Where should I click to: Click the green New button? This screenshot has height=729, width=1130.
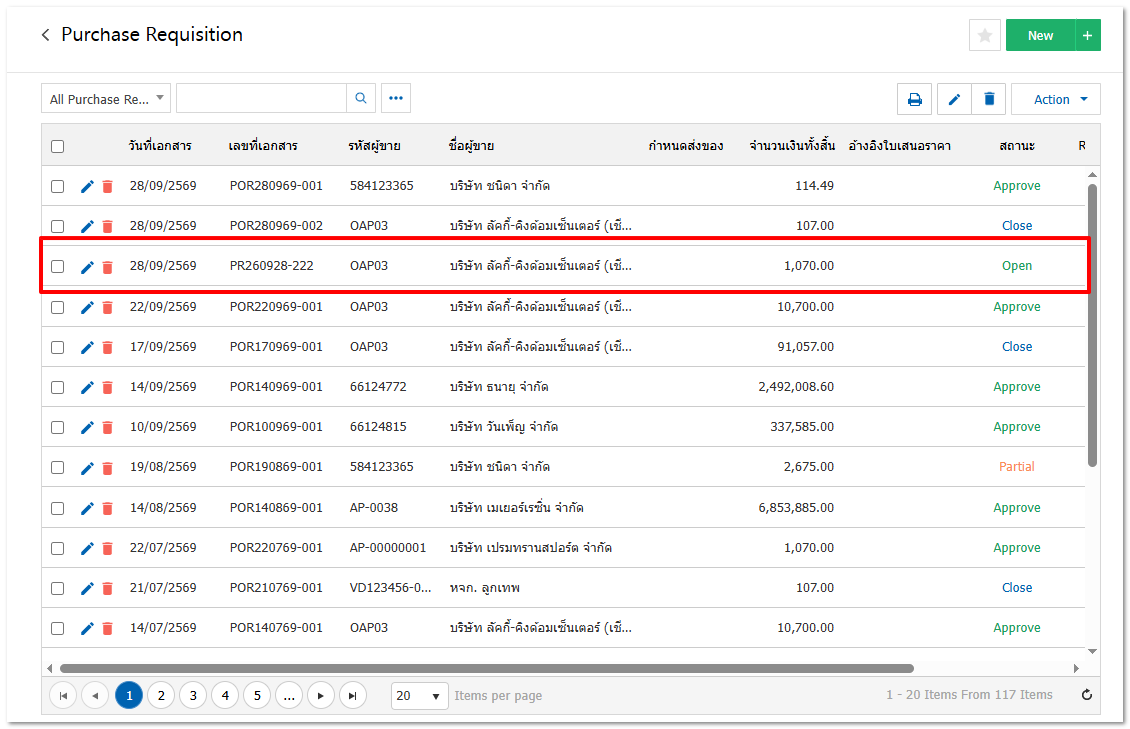[1040, 35]
